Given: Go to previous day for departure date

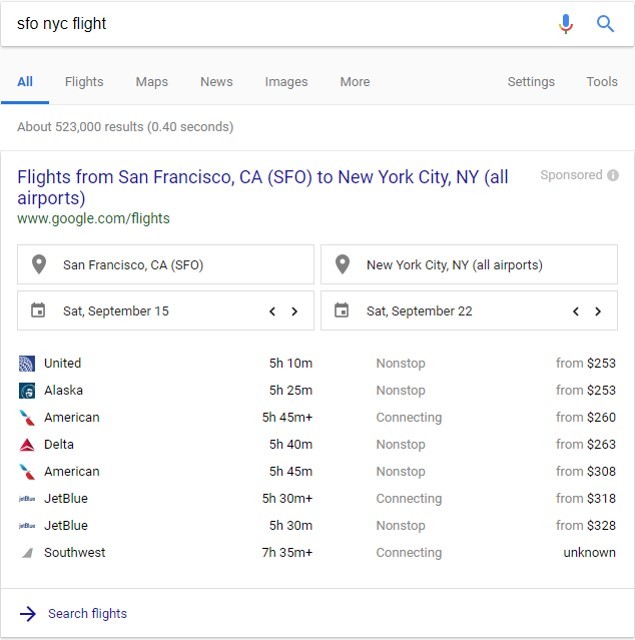Looking at the screenshot, I should pyautogui.click(x=272, y=311).
